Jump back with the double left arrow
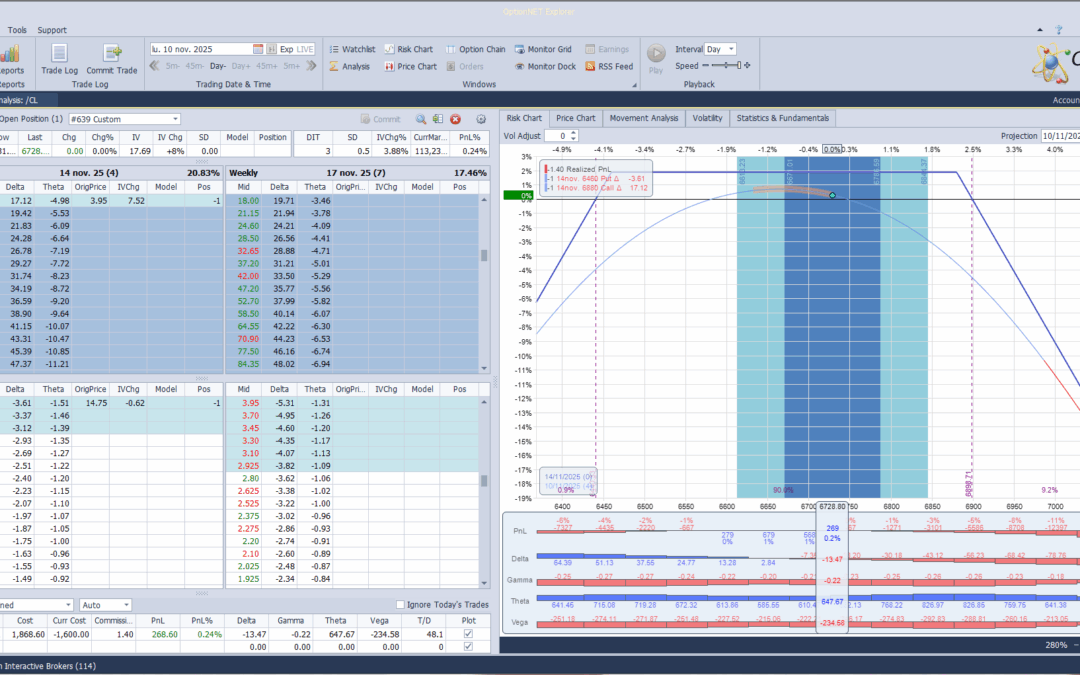The image size is (1080, 675). 154,66
